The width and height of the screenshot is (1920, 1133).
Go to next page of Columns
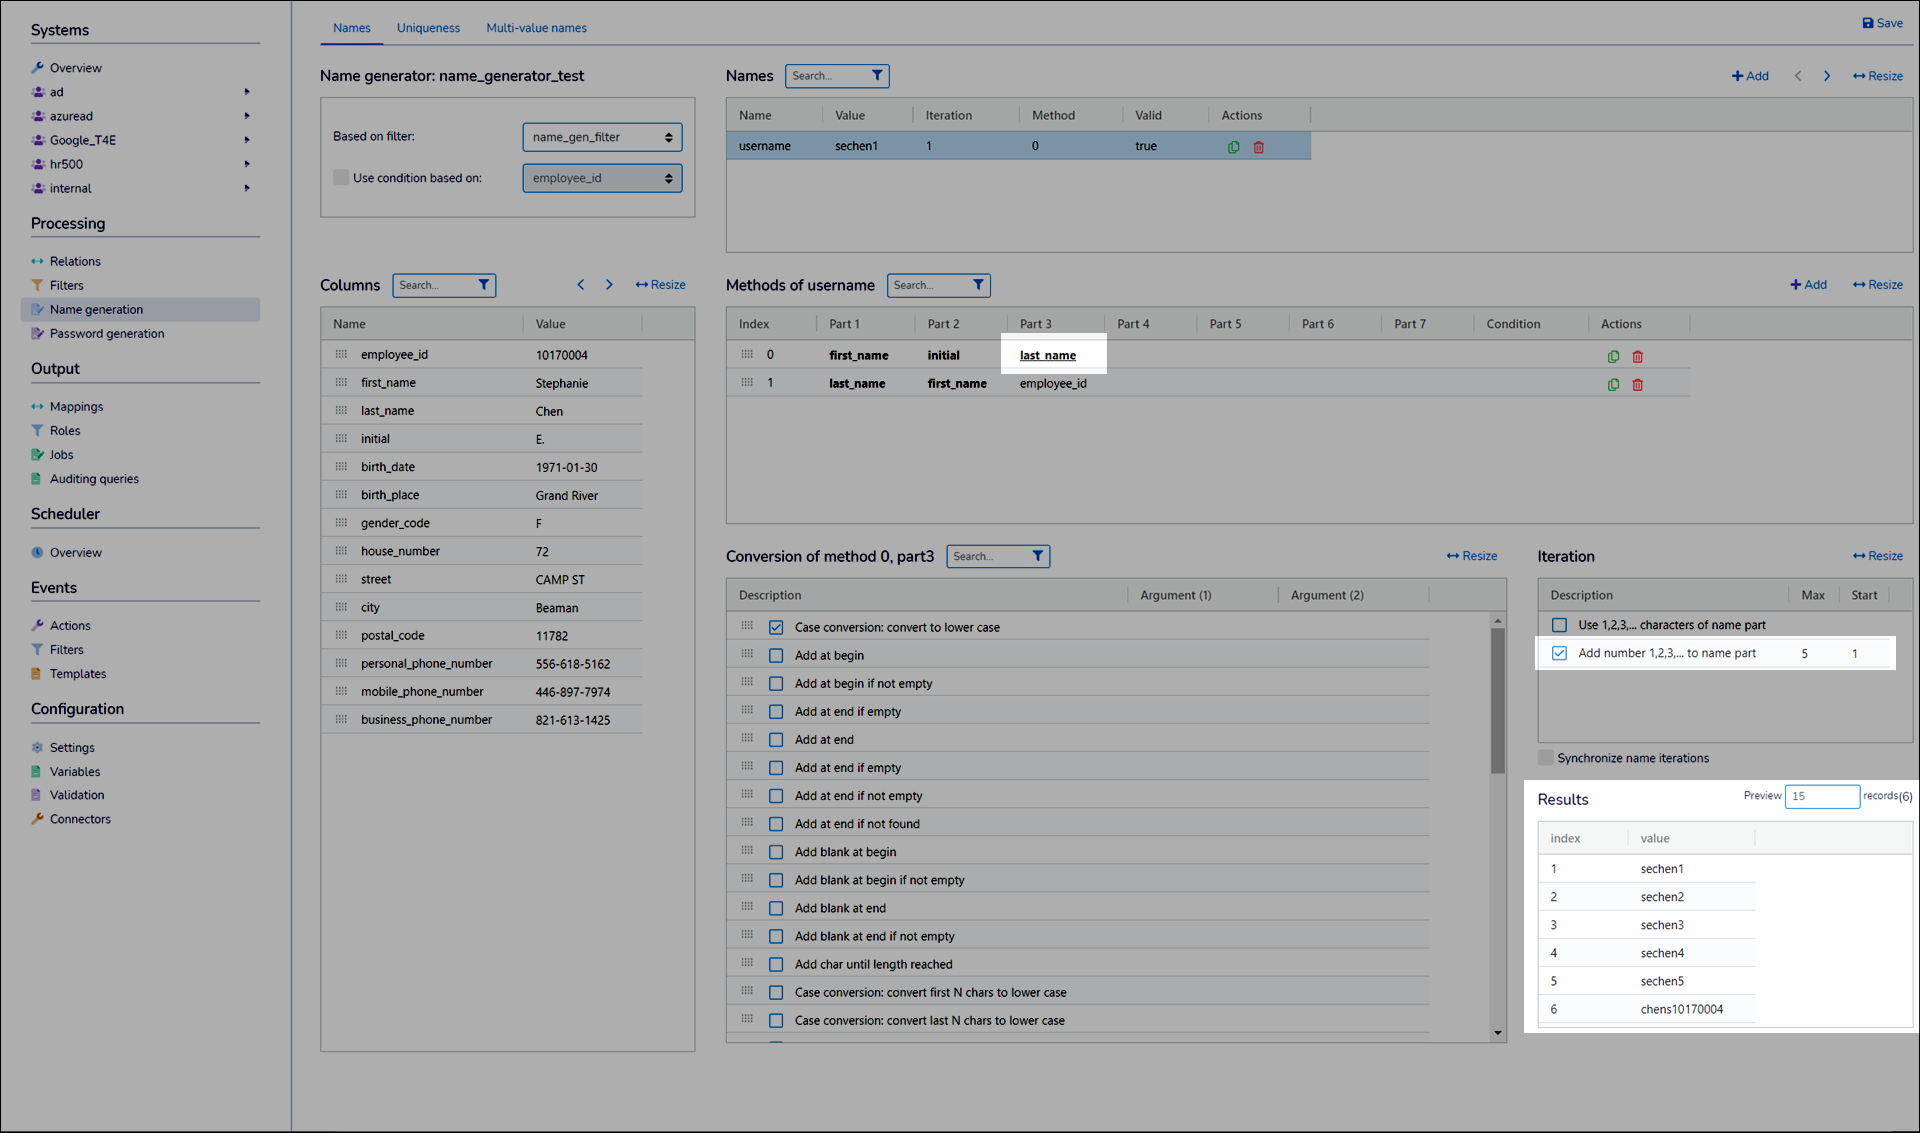point(609,285)
